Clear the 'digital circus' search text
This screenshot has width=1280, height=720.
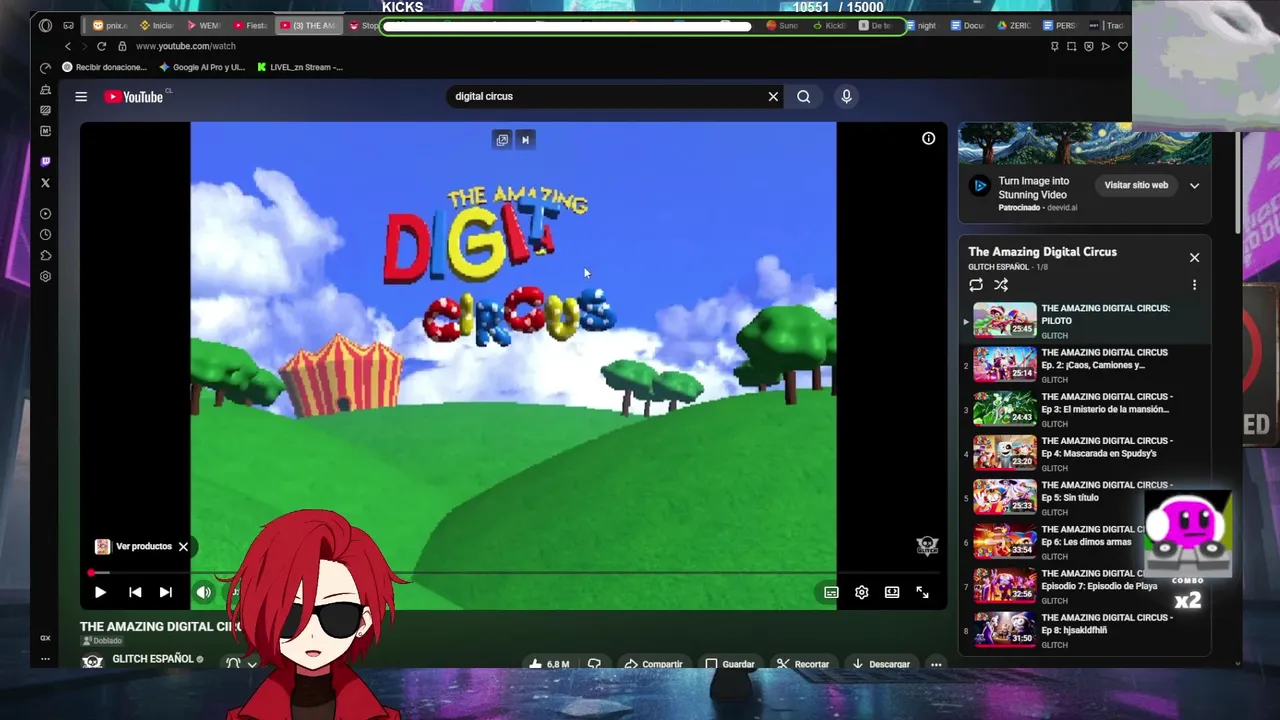773,97
